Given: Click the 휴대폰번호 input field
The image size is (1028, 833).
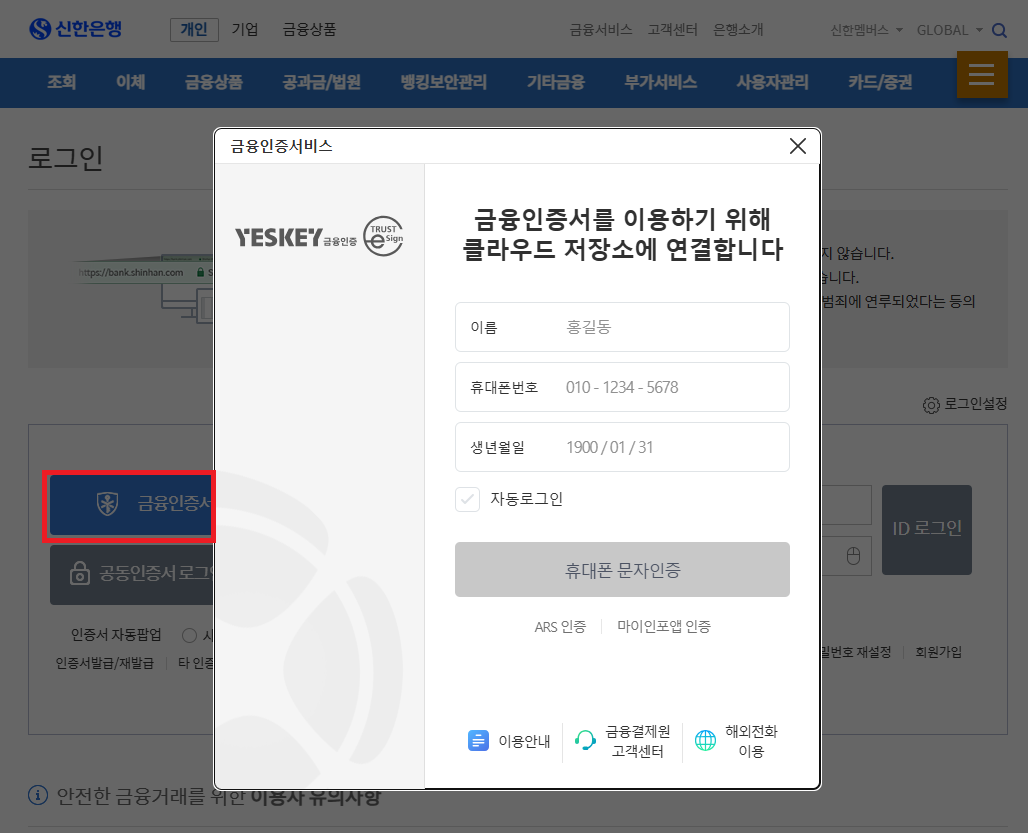Looking at the screenshot, I should tap(622, 387).
